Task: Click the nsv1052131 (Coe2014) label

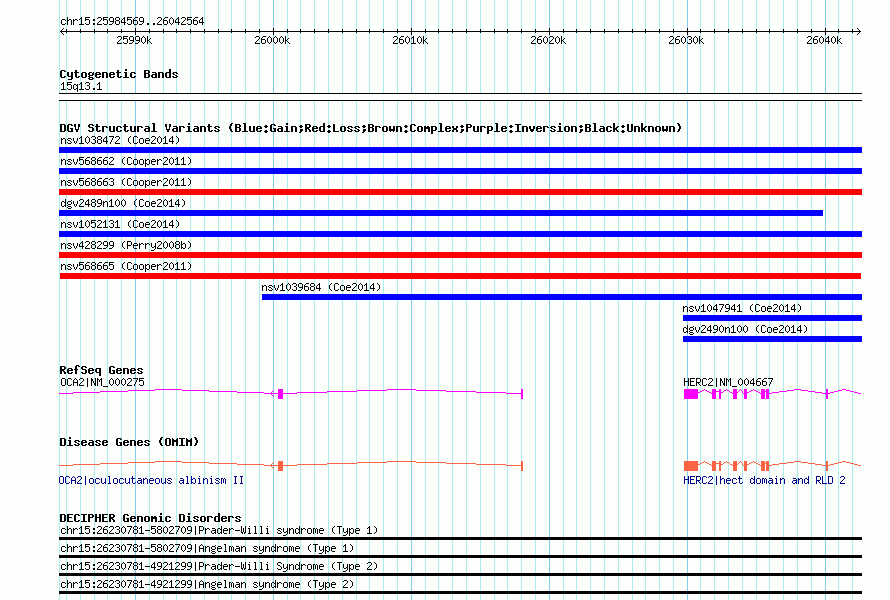Action: click(120, 224)
